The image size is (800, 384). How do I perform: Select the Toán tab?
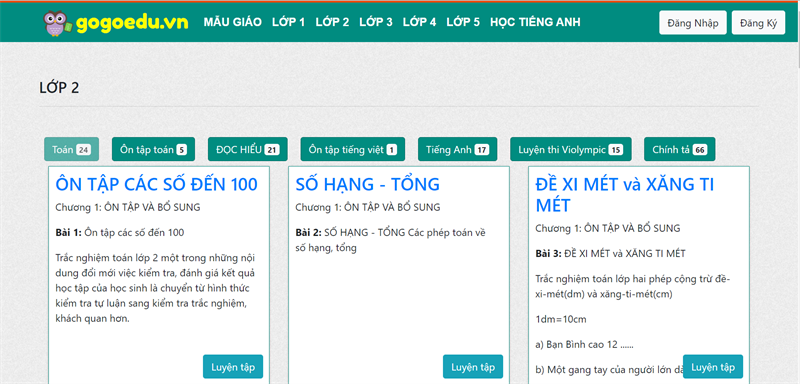tap(71, 149)
